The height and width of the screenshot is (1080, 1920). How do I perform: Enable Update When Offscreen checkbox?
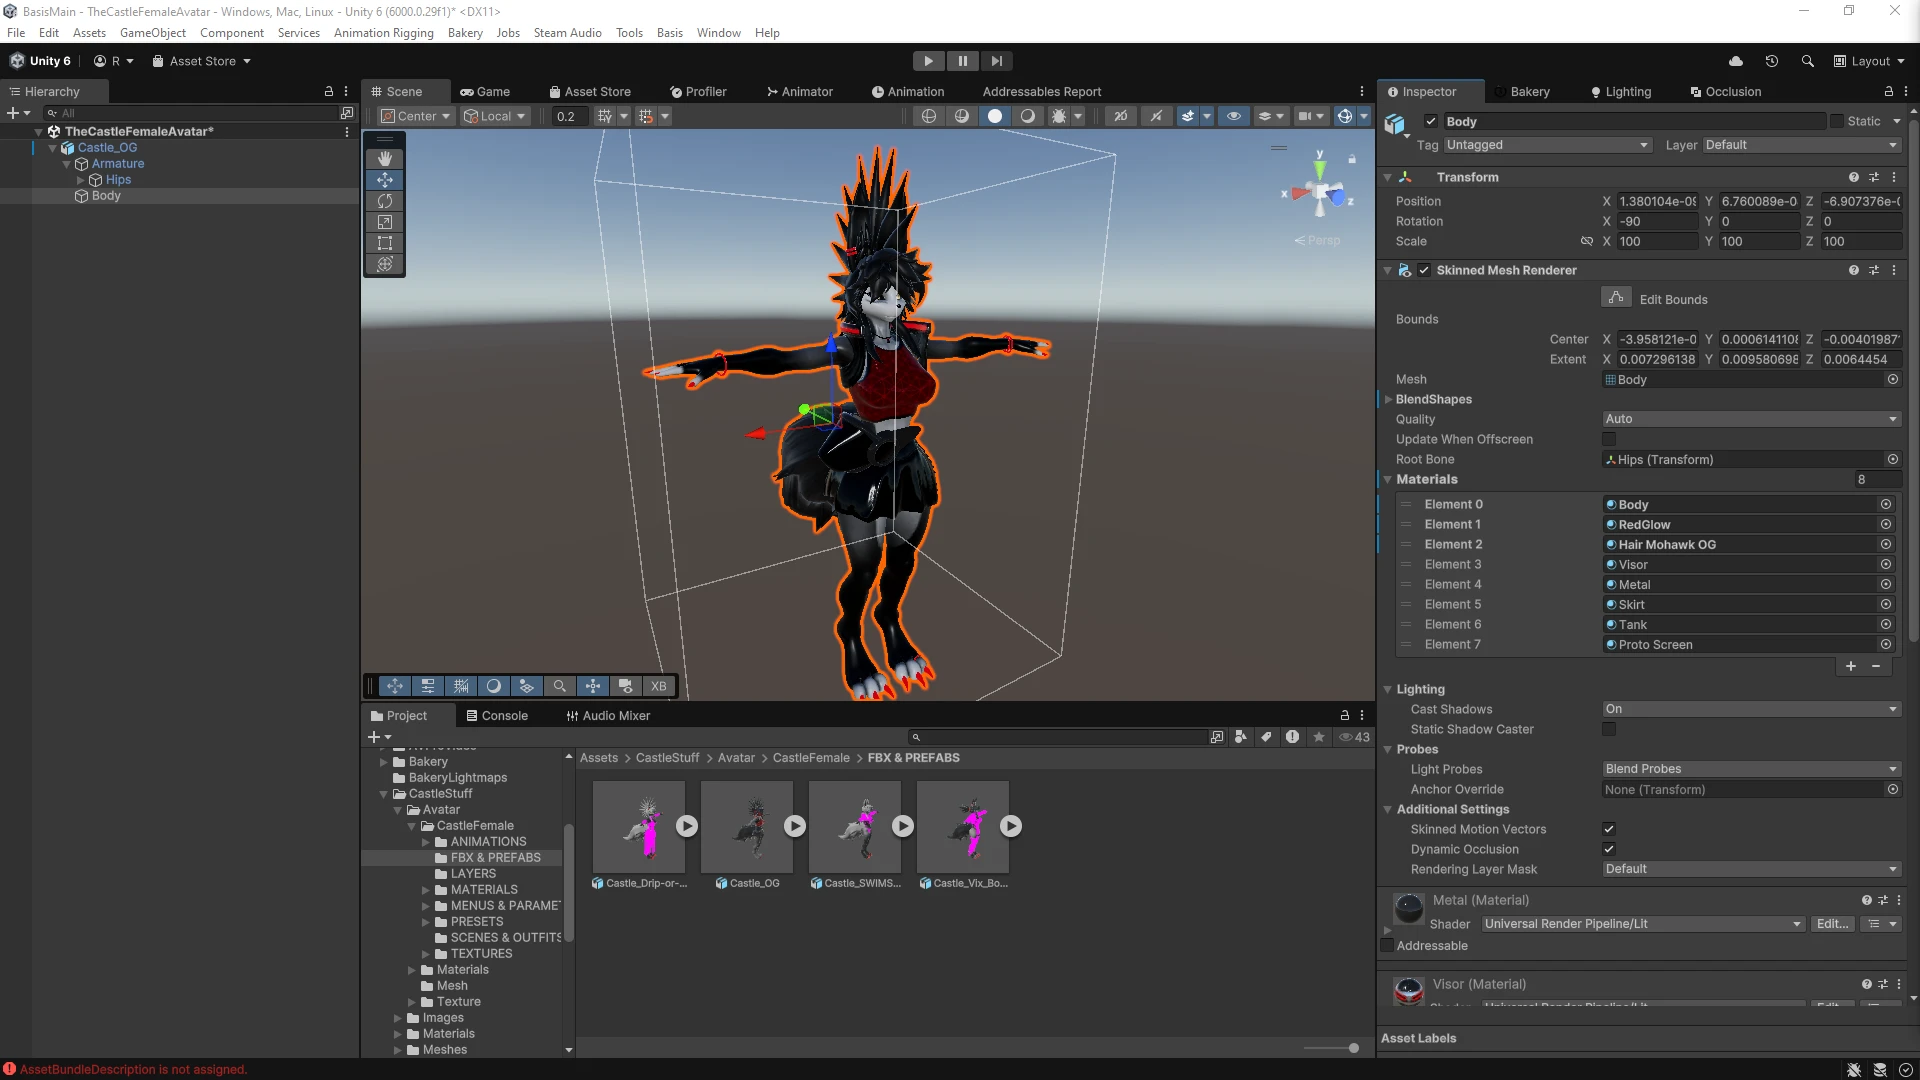[1609, 439]
